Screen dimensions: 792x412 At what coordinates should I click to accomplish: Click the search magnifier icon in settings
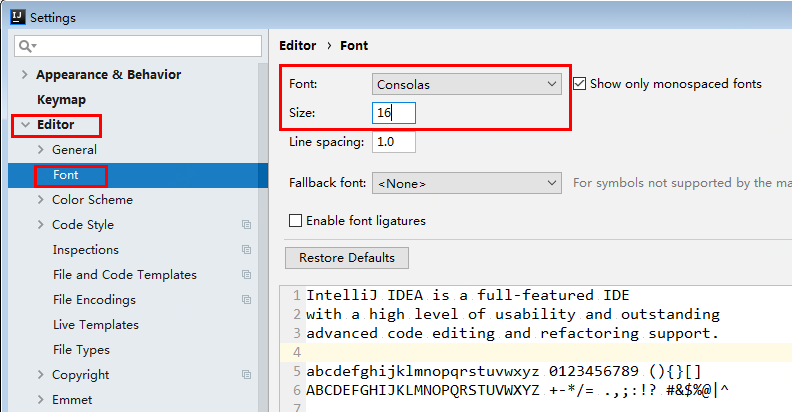(x=25, y=46)
